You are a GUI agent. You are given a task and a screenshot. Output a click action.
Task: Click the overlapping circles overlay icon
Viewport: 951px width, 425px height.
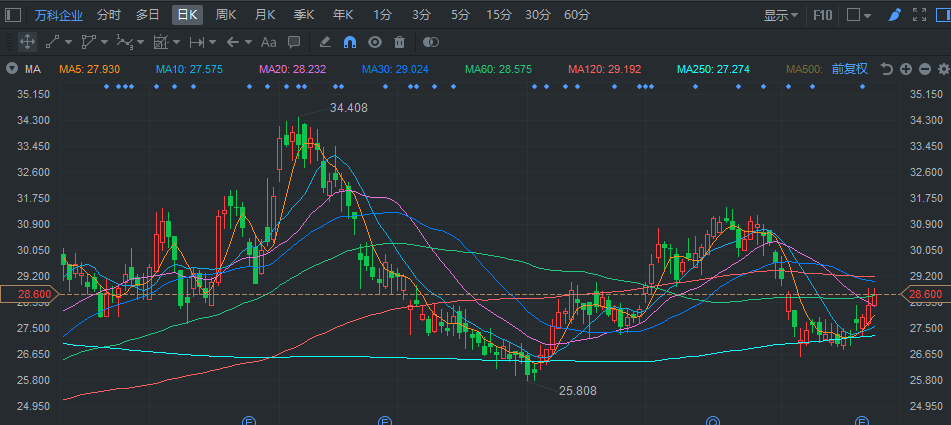[431, 42]
